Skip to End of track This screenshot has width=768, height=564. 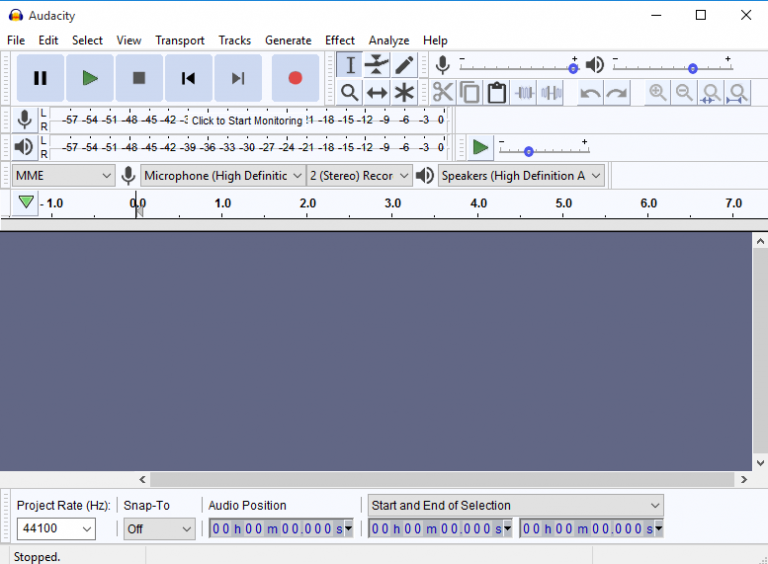click(x=238, y=78)
